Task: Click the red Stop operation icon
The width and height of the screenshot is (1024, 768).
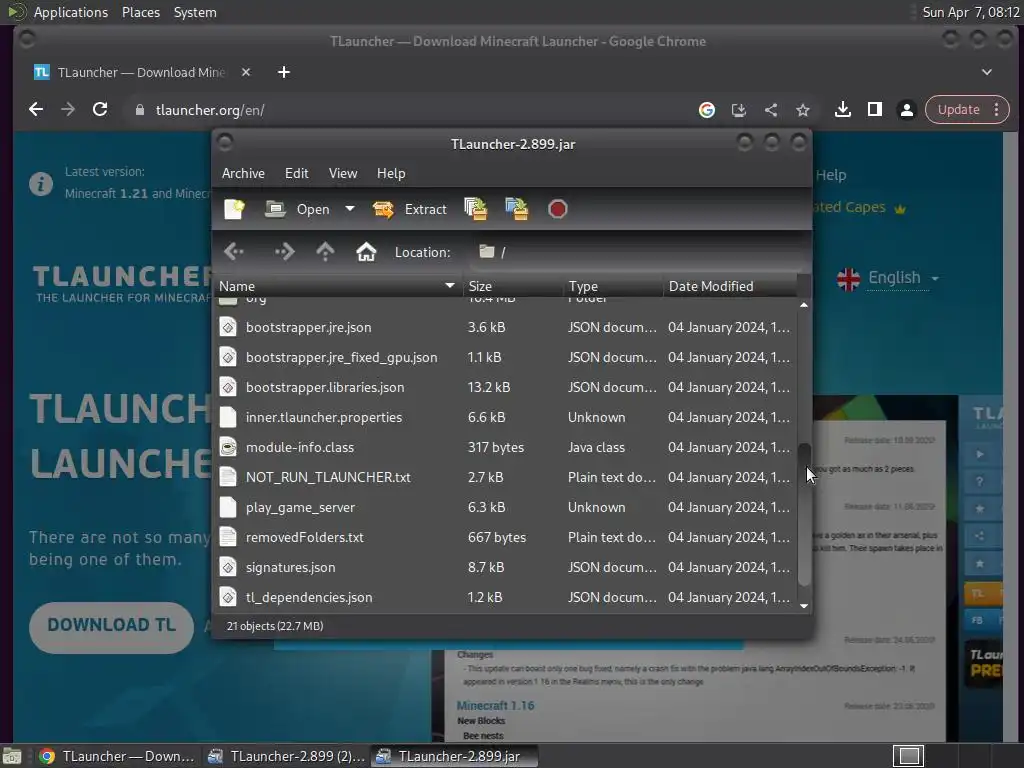Action: pos(557,209)
